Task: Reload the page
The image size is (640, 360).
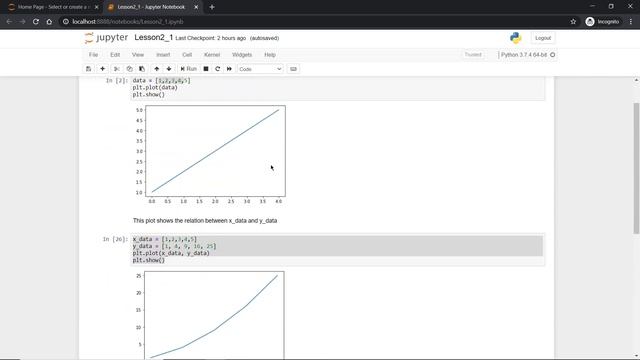Action: [36, 22]
